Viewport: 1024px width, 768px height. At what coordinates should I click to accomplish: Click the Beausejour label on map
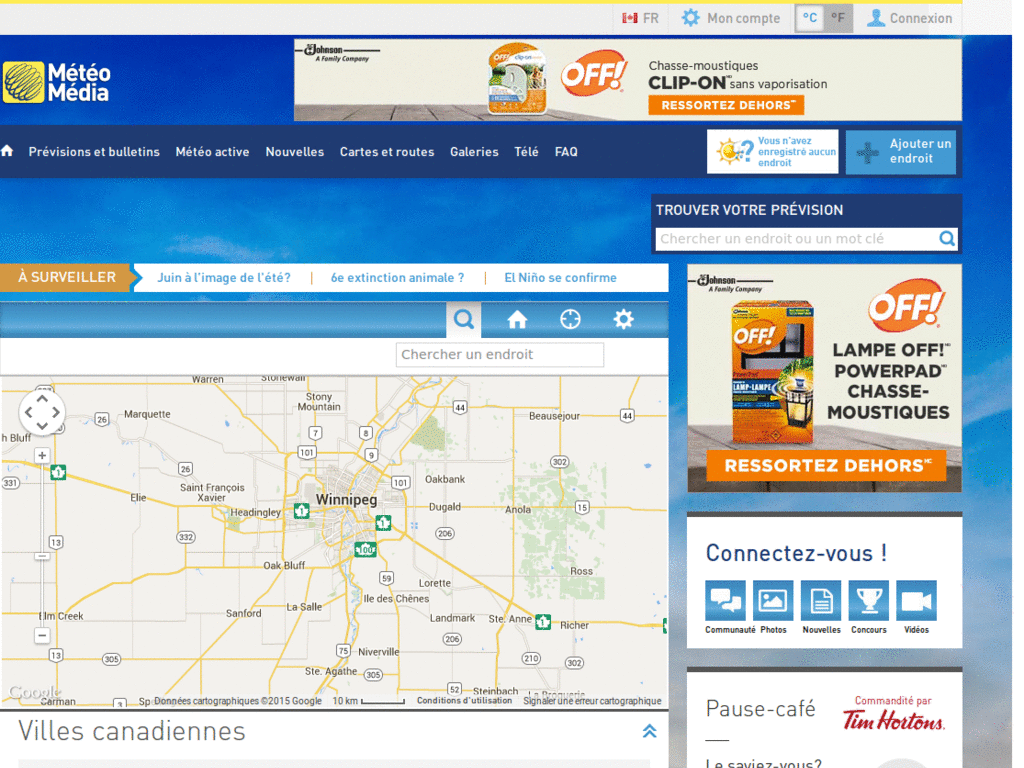[x=554, y=416]
